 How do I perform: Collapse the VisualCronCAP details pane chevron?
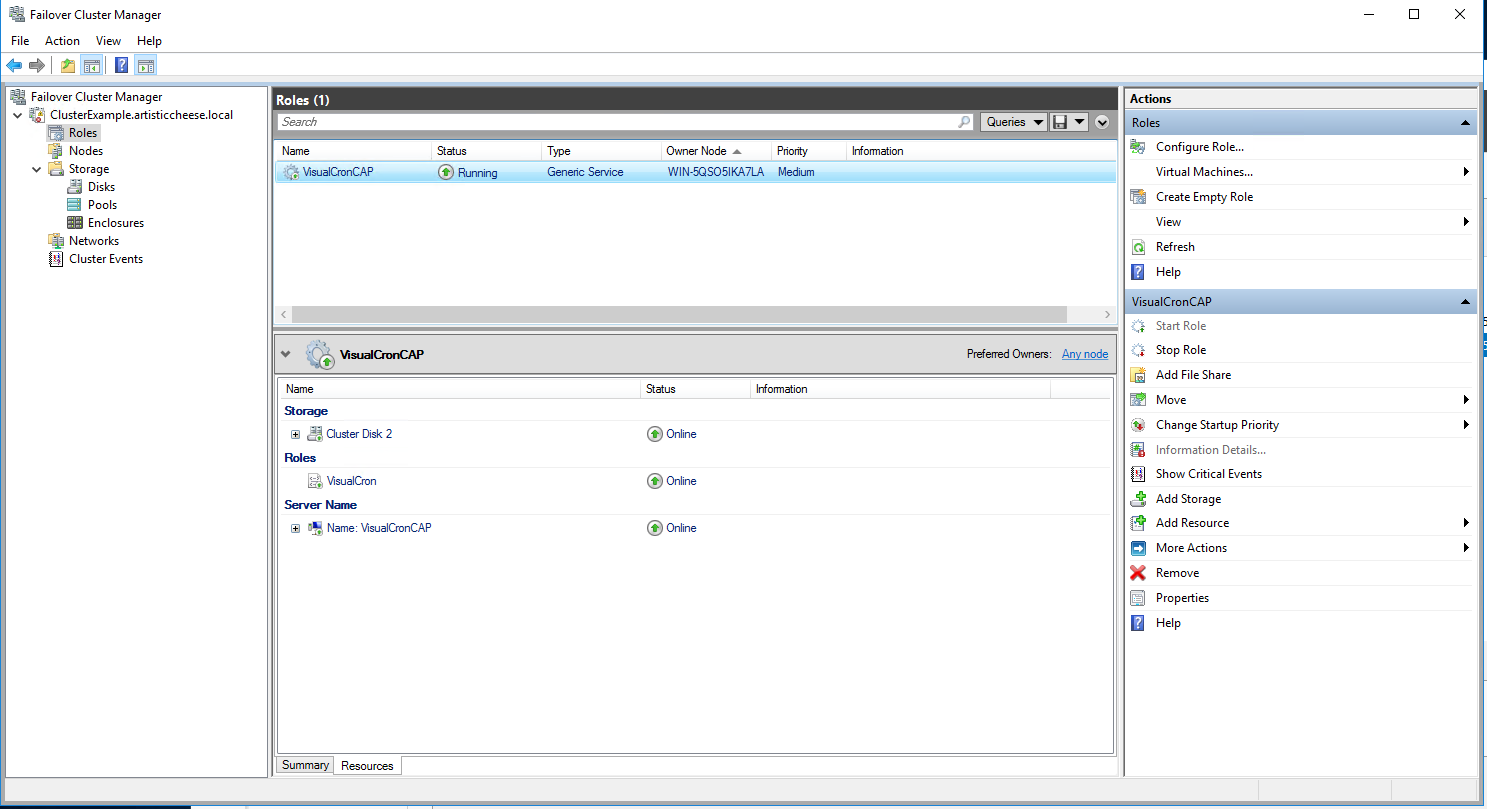(286, 354)
